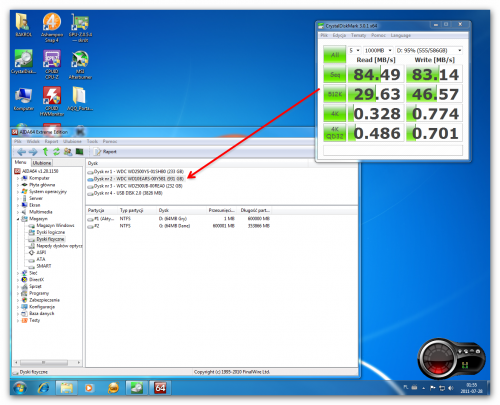This screenshot has width=500, height=405.
Task: Select Dysk nr 1 in the disk list
Action: pos(135,172)
